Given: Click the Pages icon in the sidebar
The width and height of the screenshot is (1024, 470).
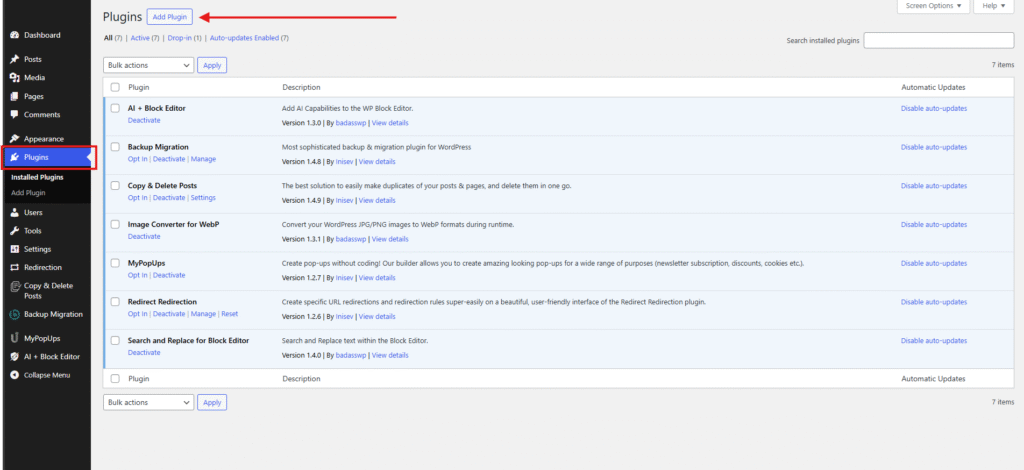Looking at the screenshot, I should [x=15, y=97].
